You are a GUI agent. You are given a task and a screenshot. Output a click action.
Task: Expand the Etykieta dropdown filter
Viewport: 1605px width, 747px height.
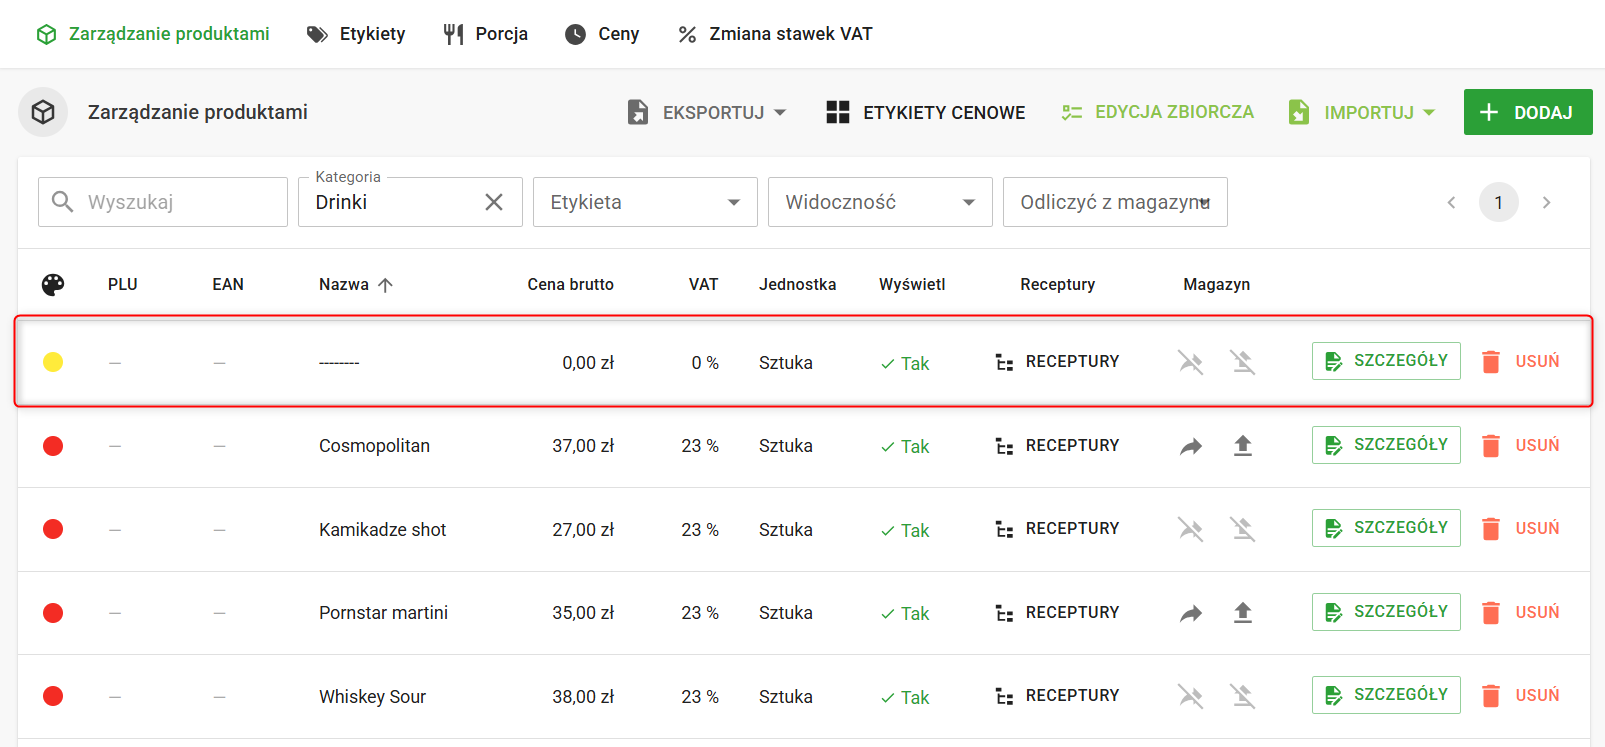[x=645, y=202]
